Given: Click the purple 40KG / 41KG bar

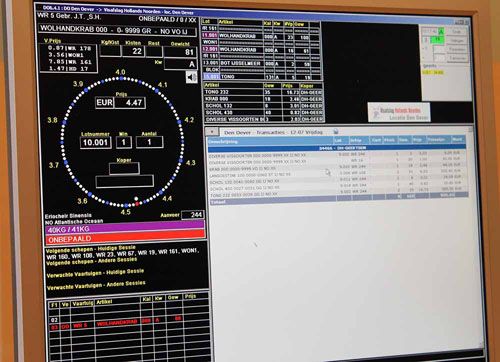Looking at the screenshot, I should [x=125, y=229].
